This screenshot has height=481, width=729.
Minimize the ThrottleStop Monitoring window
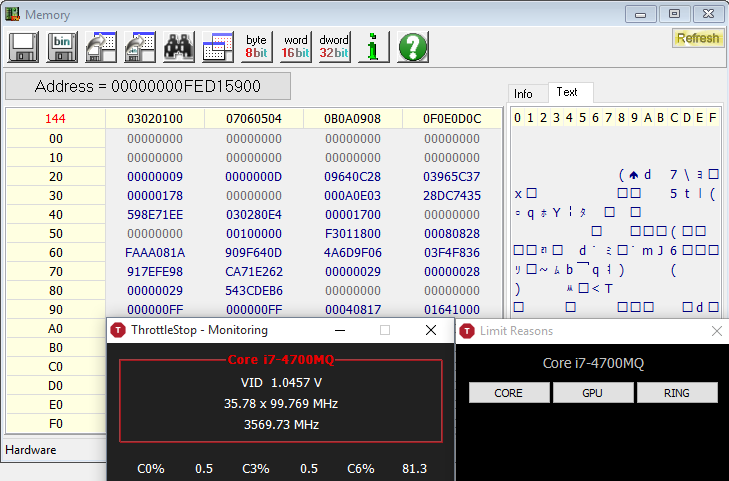click(339, 330)
